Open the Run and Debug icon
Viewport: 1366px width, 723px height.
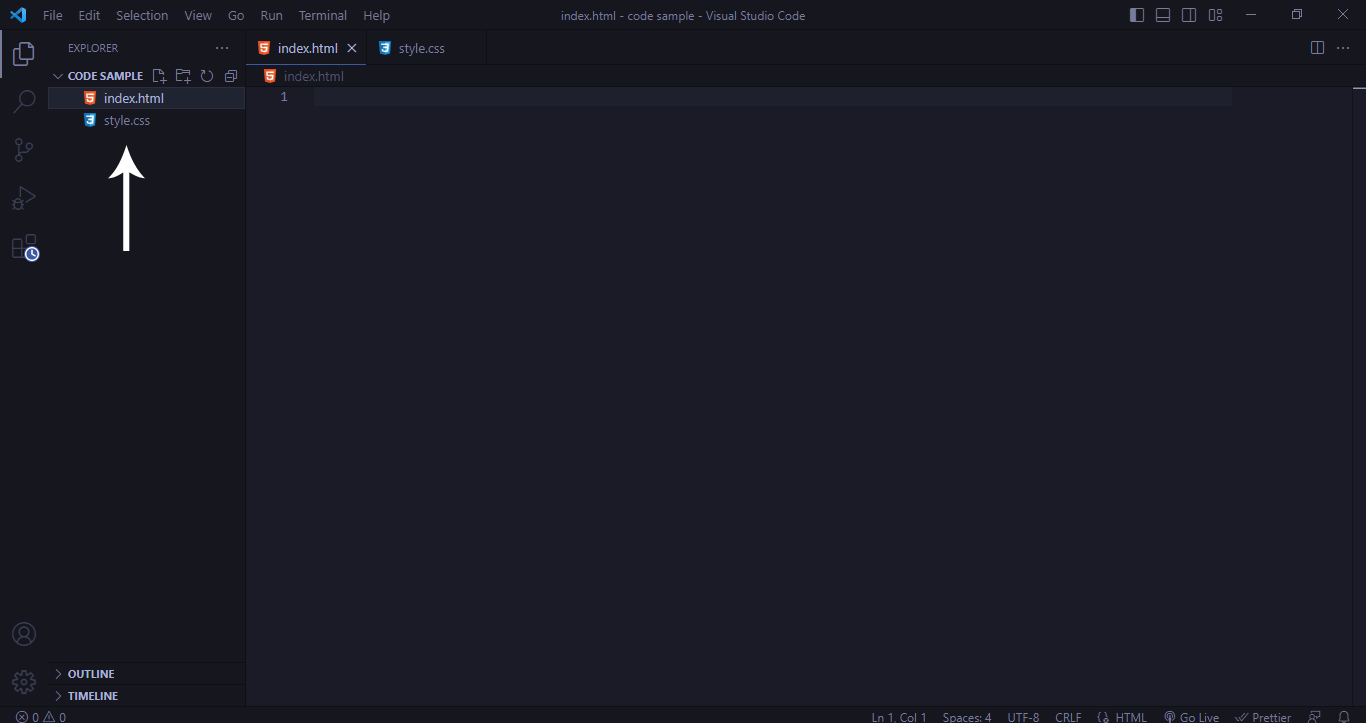point(23,198)
